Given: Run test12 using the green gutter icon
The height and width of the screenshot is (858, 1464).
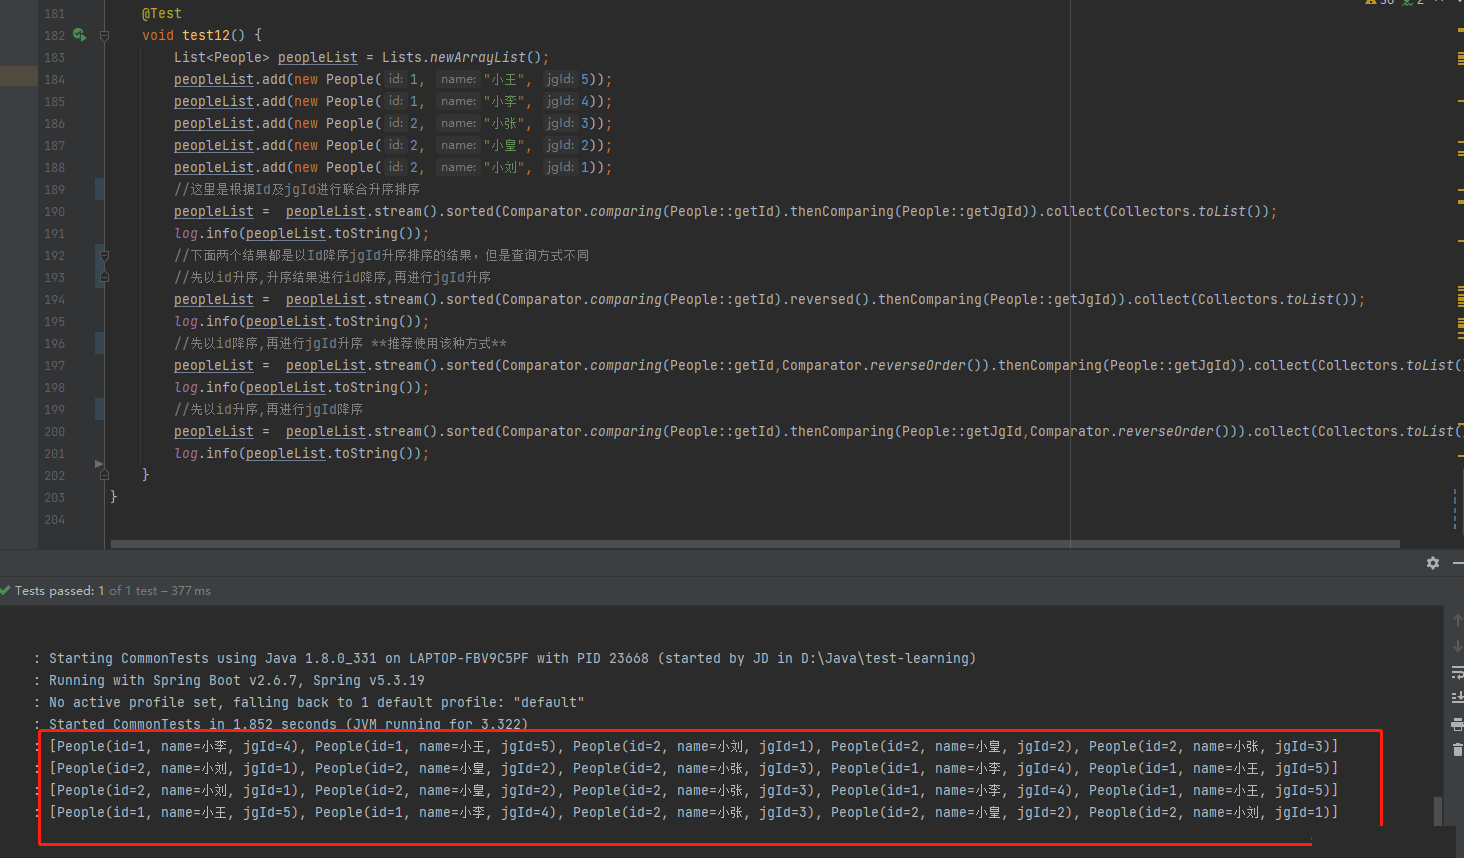Looking at the screenshot, I should 79,35.
